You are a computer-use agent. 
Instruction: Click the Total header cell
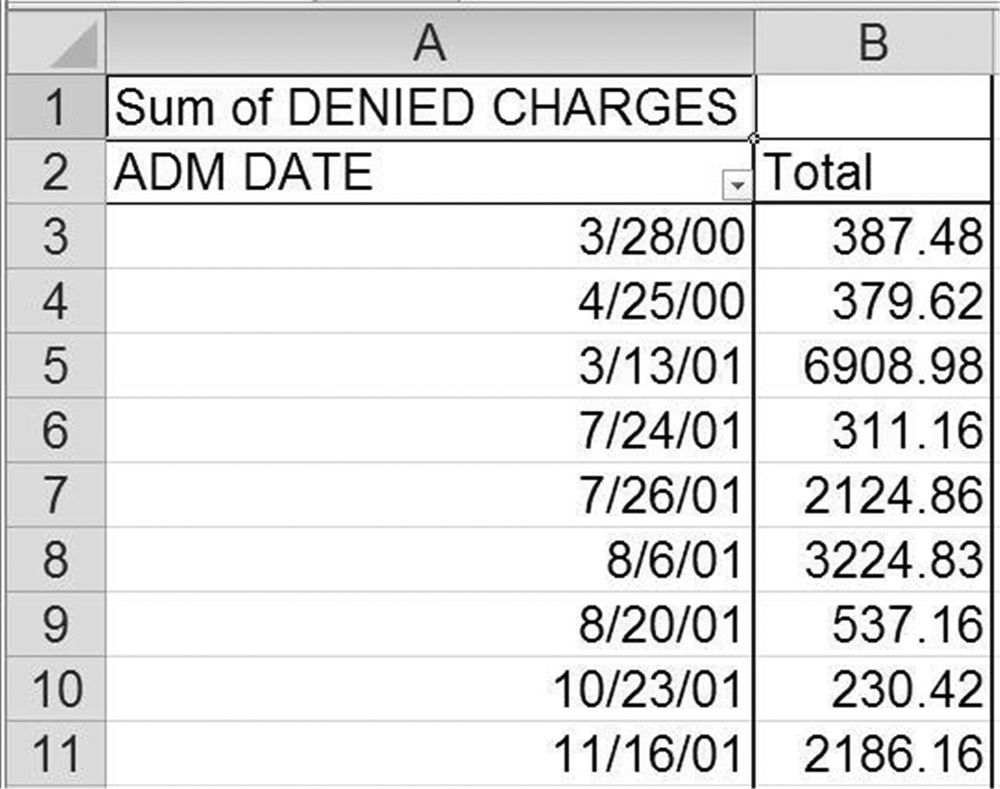click(x=876, y=172)
